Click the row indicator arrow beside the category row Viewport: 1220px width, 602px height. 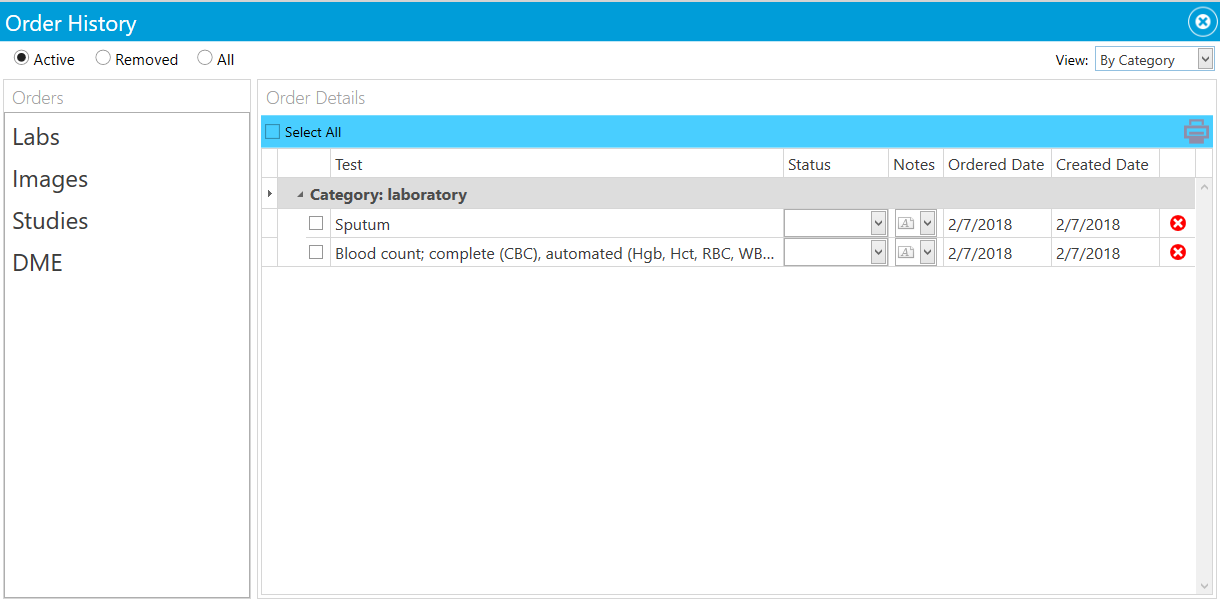pyautogui.click(x=269, y=194)
